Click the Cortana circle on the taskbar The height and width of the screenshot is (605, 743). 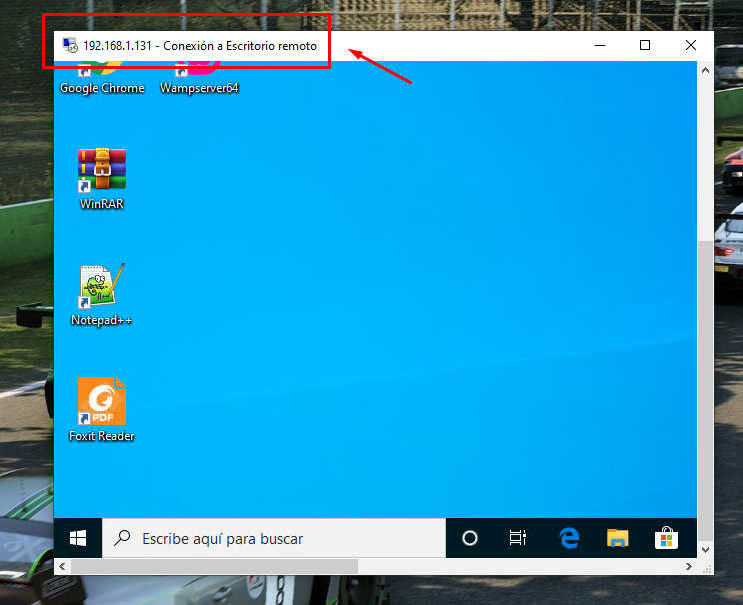(470, 539)
